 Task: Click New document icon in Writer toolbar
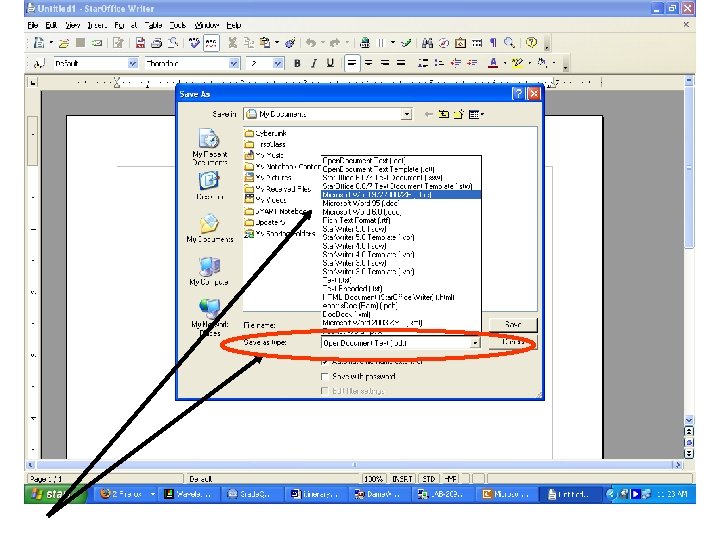click(x=39, y=43)
